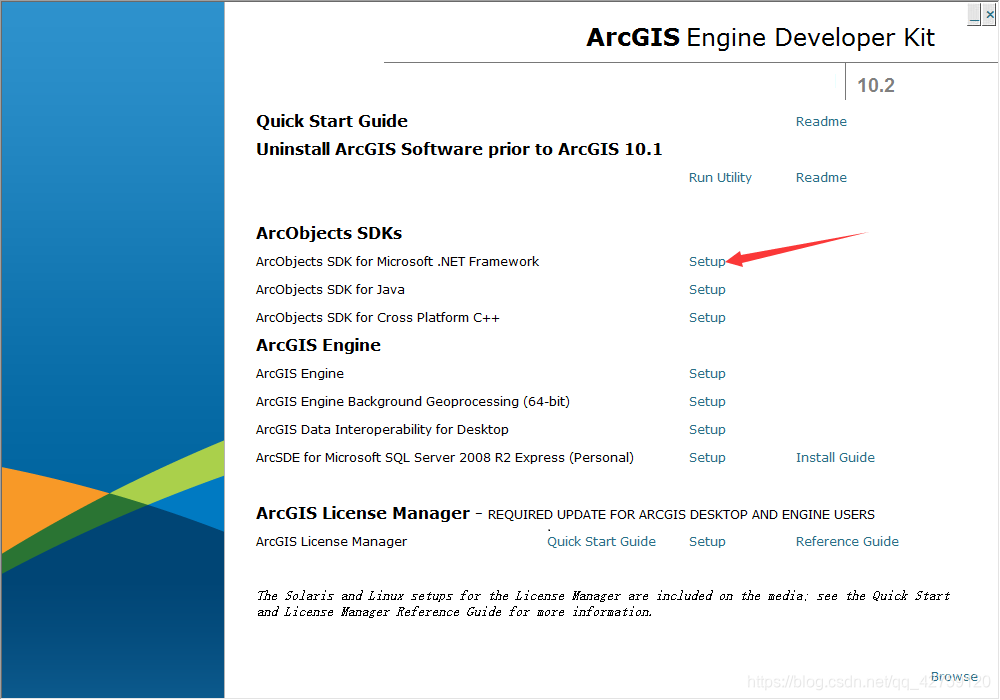Click Setup for ArcObjects SDK for Cross Platform C++
This screenshot has width=1000, height=700.
707,317
